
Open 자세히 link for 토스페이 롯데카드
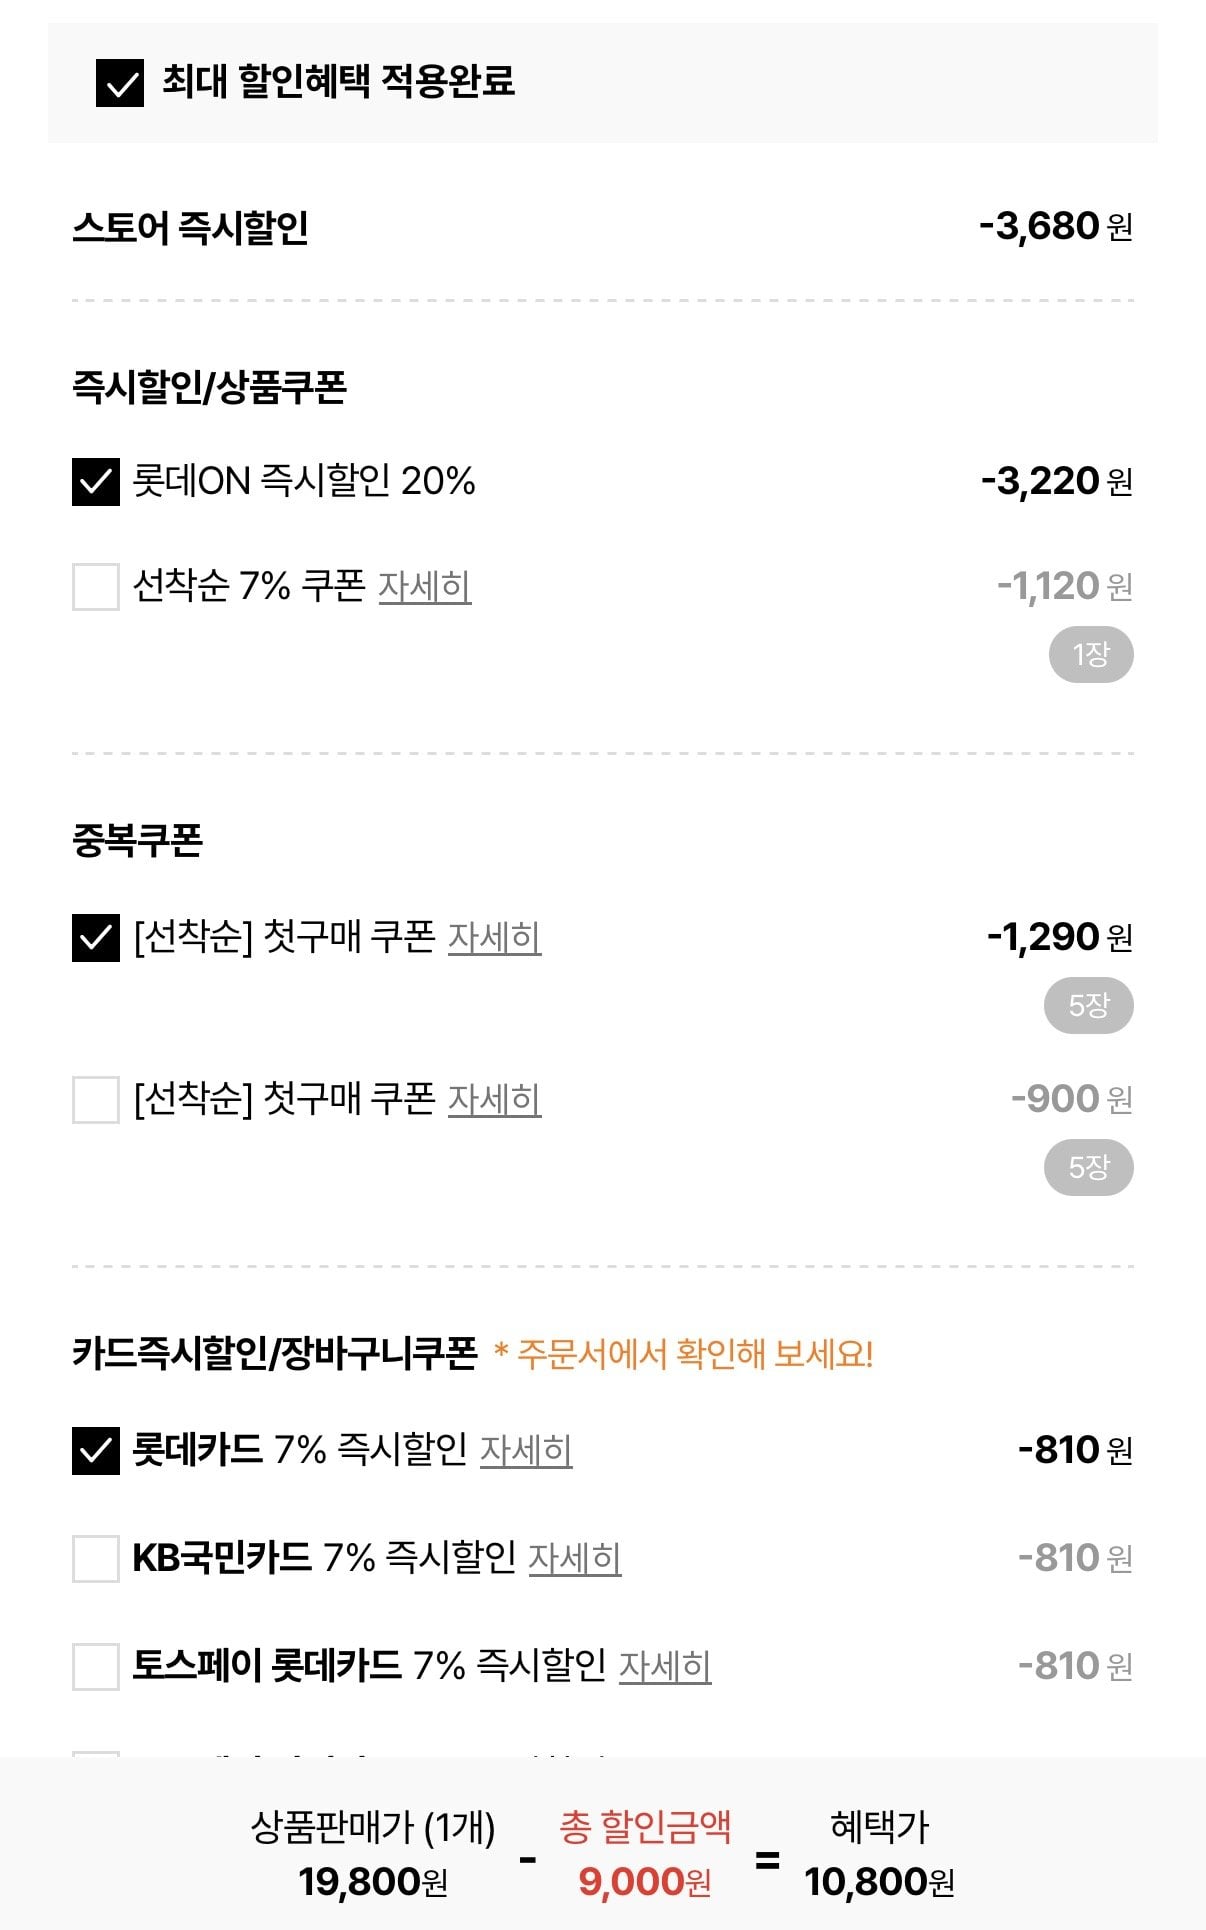point(665,1667)
